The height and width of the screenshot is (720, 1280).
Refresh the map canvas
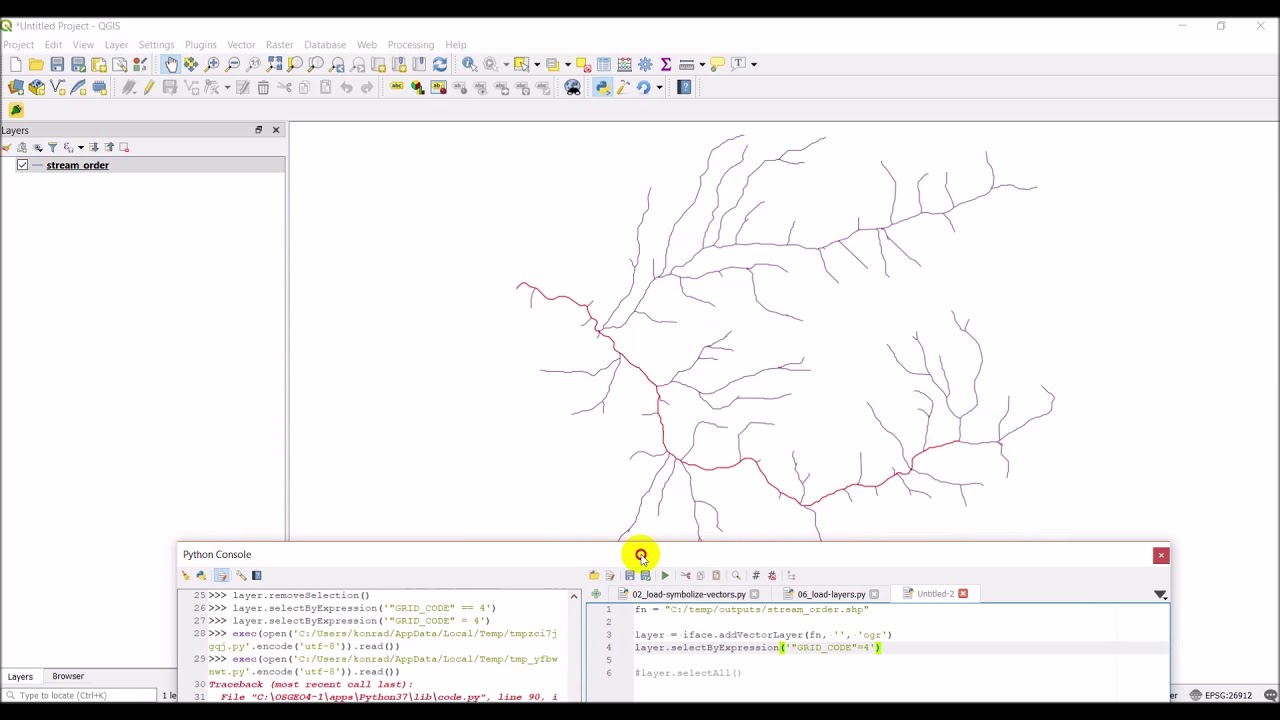(x=440, y=64)
